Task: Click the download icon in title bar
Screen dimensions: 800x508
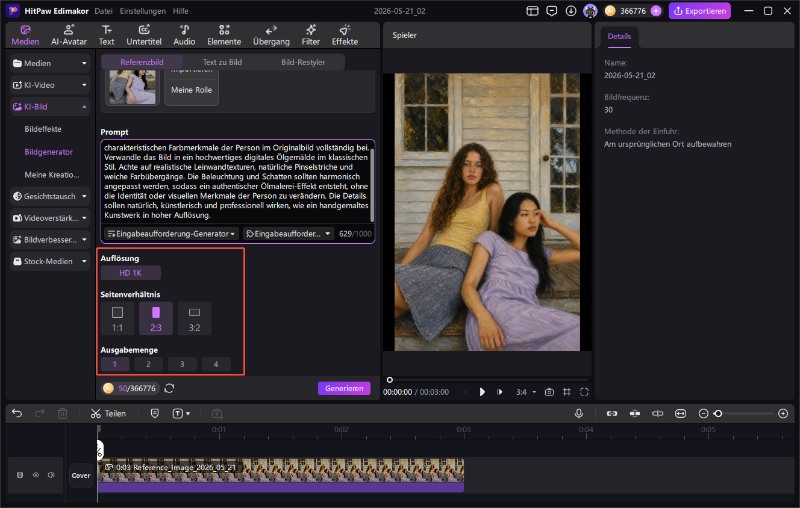Action: pyautogui.click(x=571, y=11)
